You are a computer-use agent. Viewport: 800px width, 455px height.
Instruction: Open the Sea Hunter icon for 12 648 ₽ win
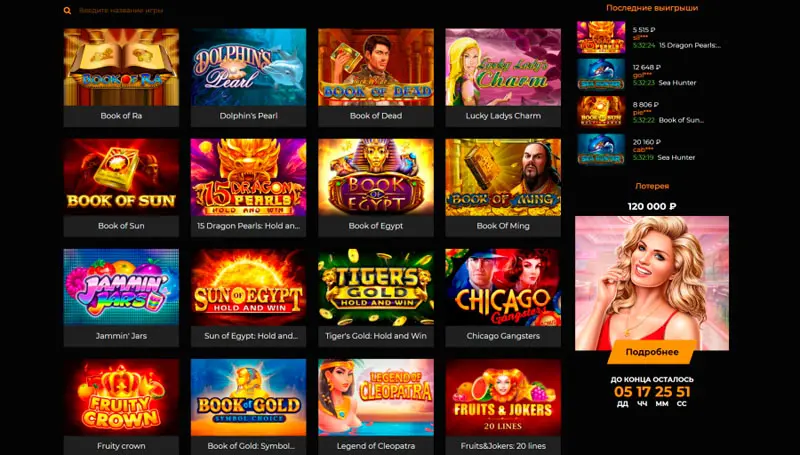click(601, 74)
